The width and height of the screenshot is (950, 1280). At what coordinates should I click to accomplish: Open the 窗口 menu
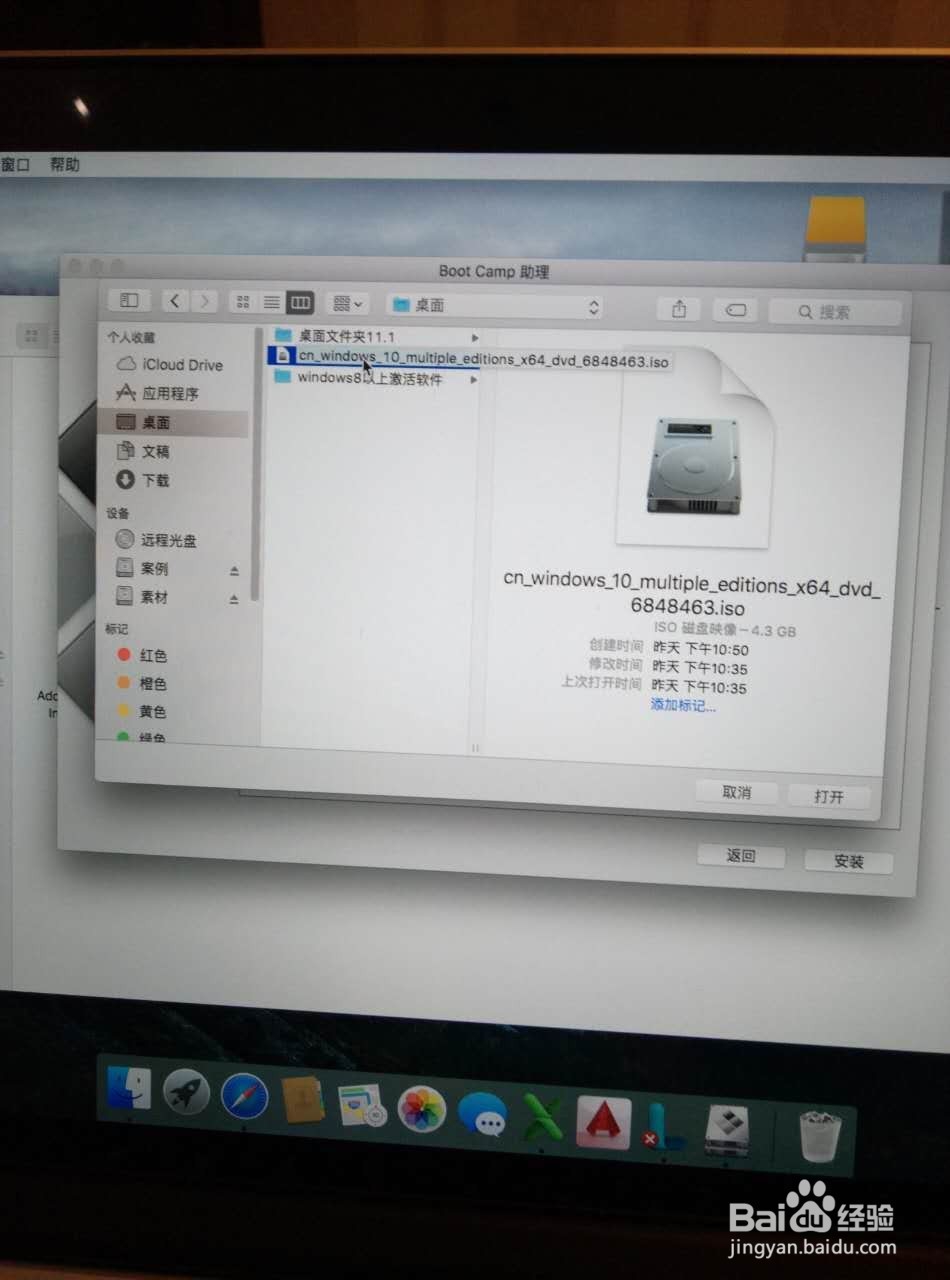(15, 164)
